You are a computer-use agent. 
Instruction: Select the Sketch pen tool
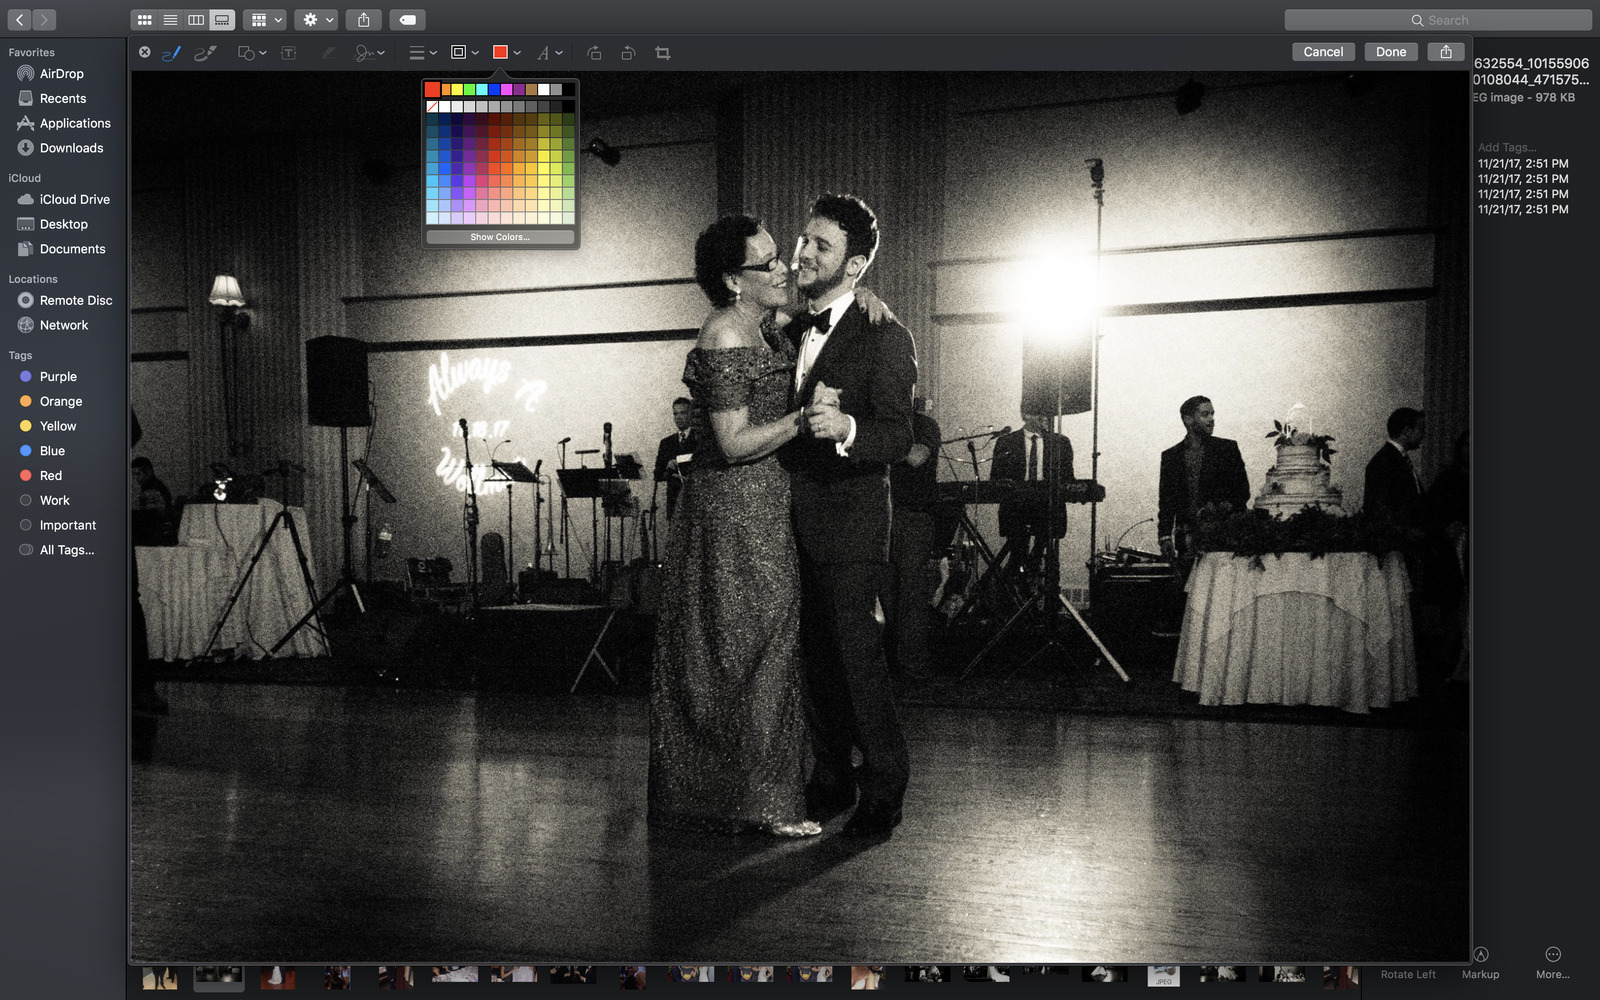click(171, 53)
